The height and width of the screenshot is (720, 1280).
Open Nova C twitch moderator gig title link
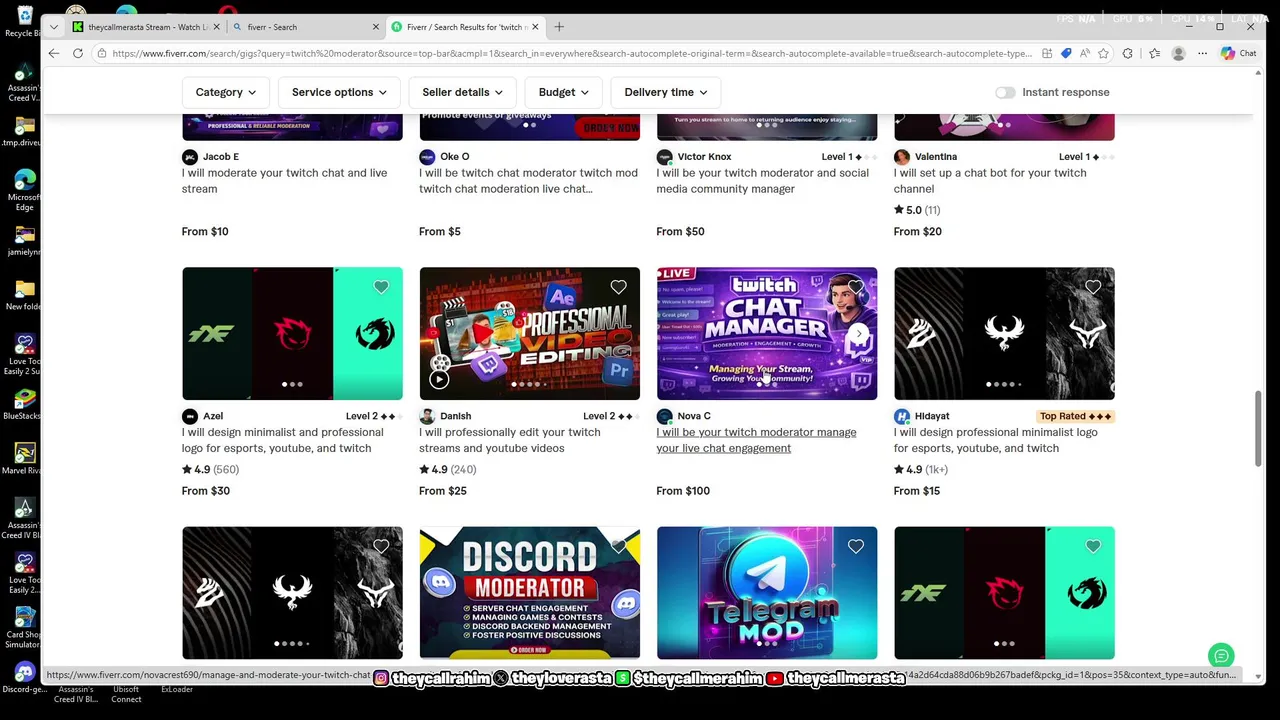(756, 440)
